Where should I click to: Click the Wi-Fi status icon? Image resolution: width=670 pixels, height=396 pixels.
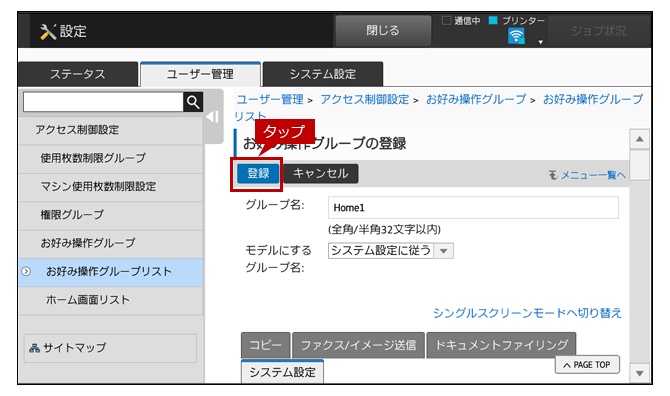(x=516, y=36)
